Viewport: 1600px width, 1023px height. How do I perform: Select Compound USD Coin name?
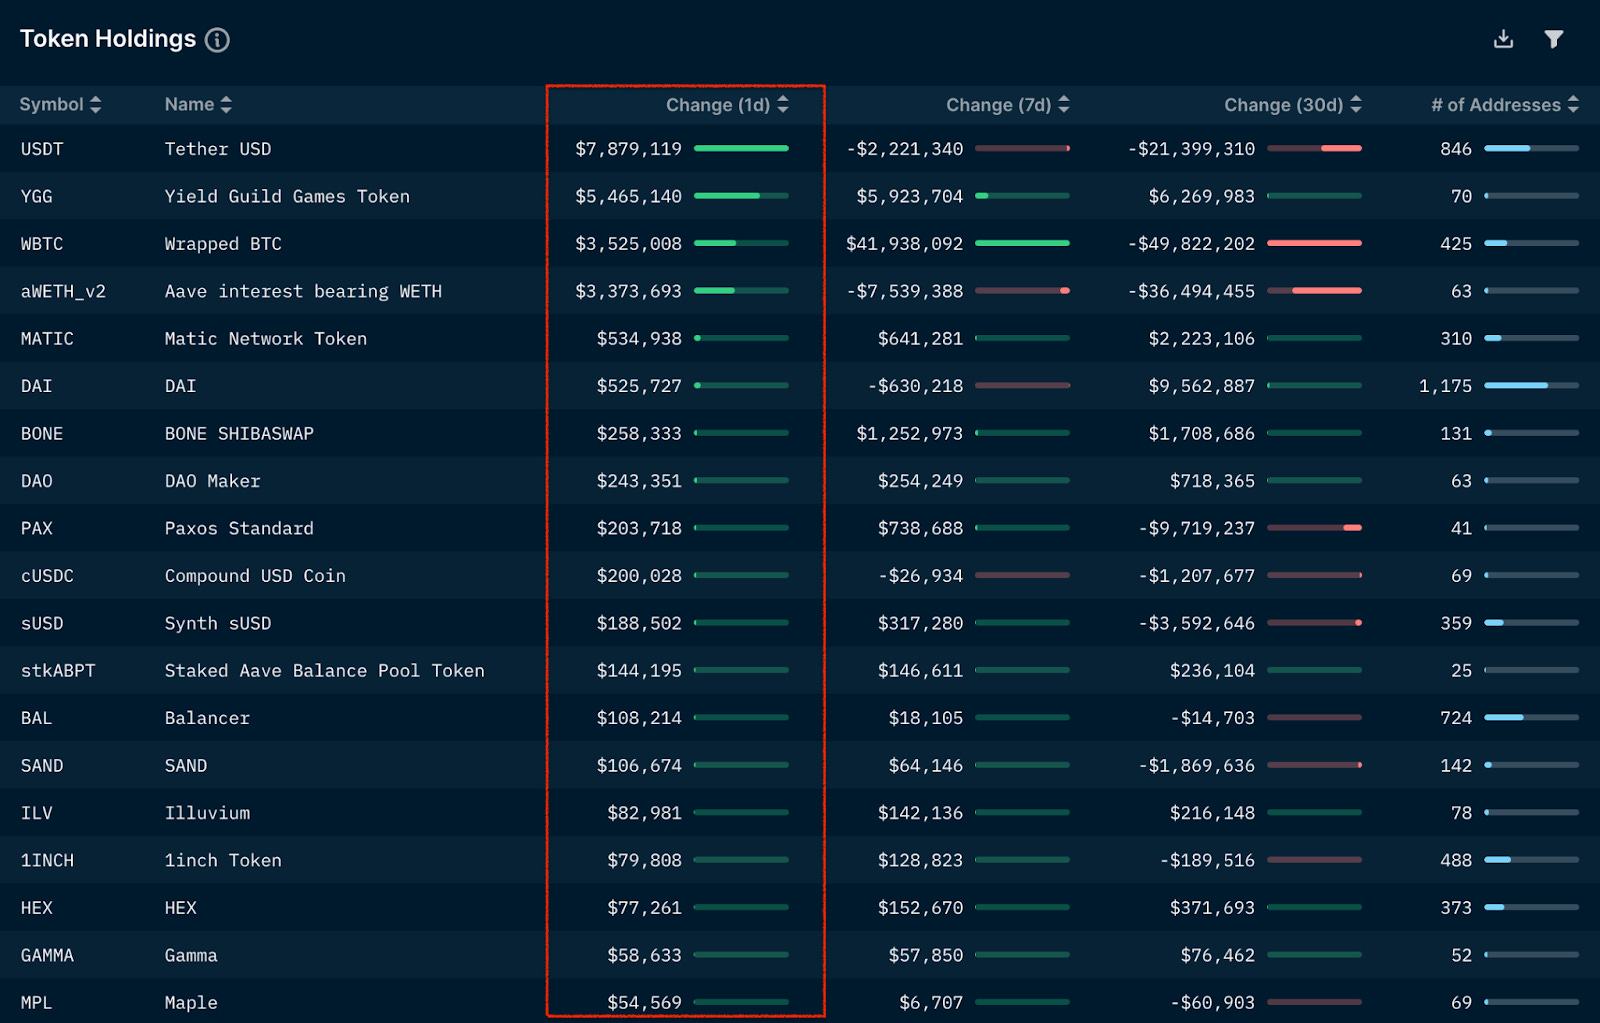tap(255, 576)
